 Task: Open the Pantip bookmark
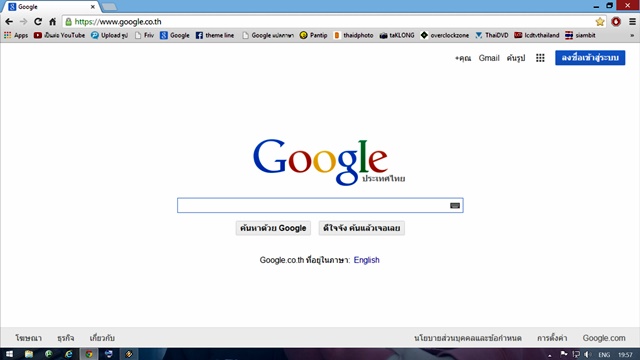(x=313, y=36)
